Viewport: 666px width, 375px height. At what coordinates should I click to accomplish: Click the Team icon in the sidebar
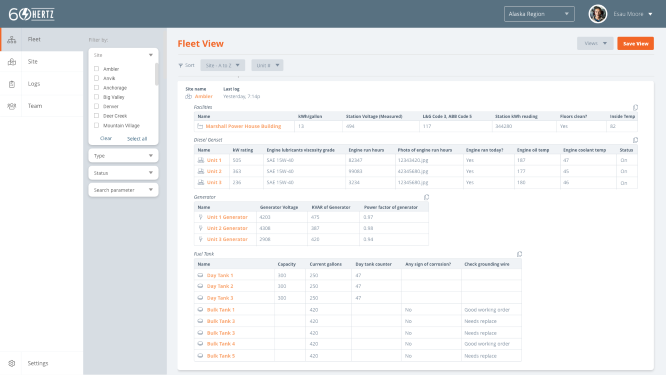coord(11,106)
